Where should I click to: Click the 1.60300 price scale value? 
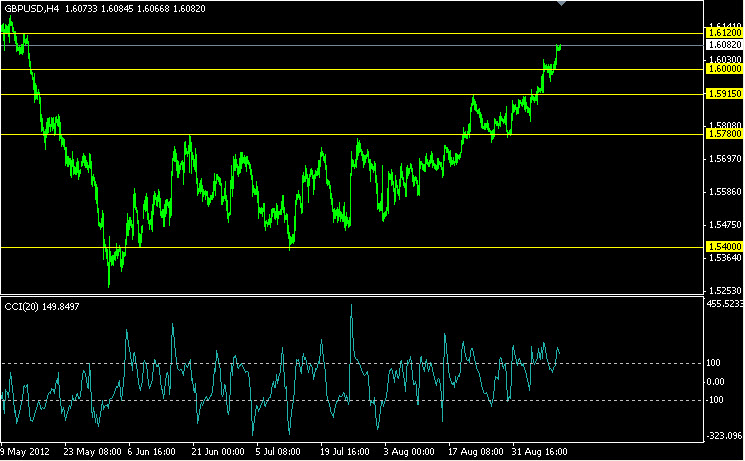(725, 59)
